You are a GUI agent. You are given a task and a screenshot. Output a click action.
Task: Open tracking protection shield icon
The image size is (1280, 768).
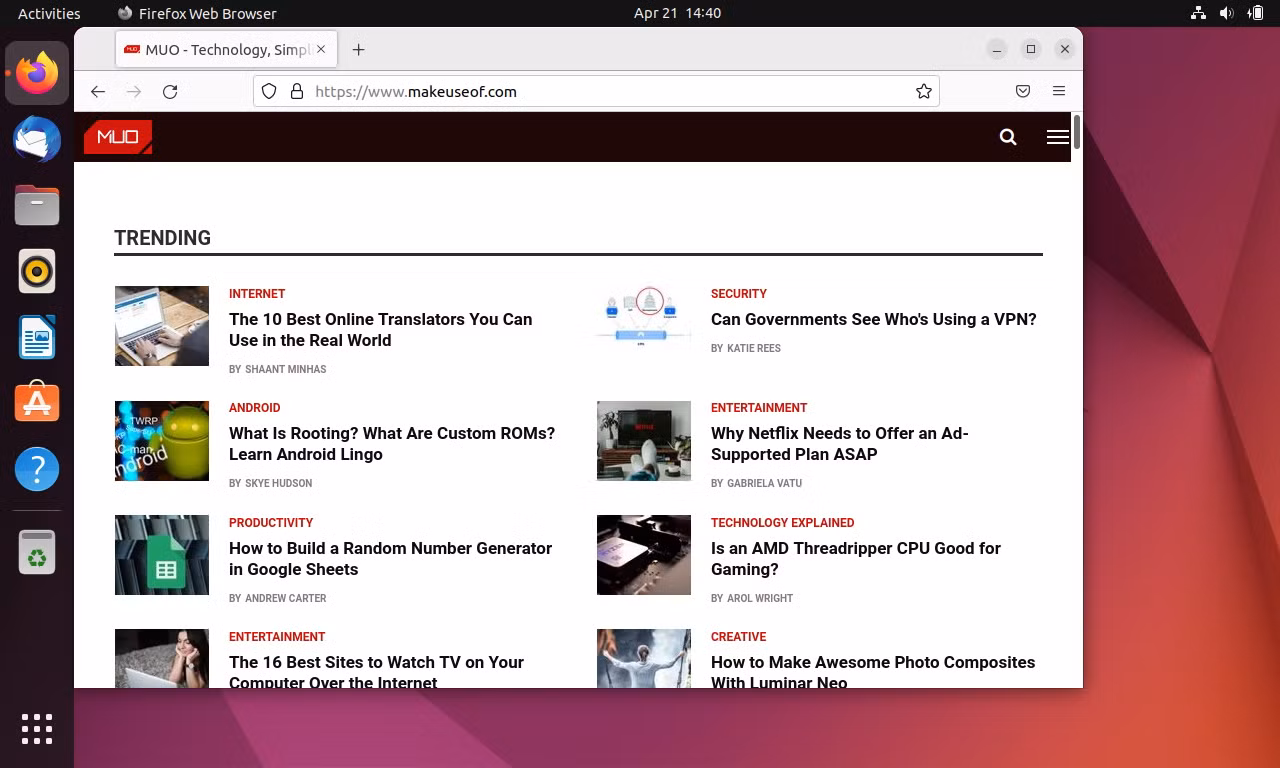click(x=269, y=91)
